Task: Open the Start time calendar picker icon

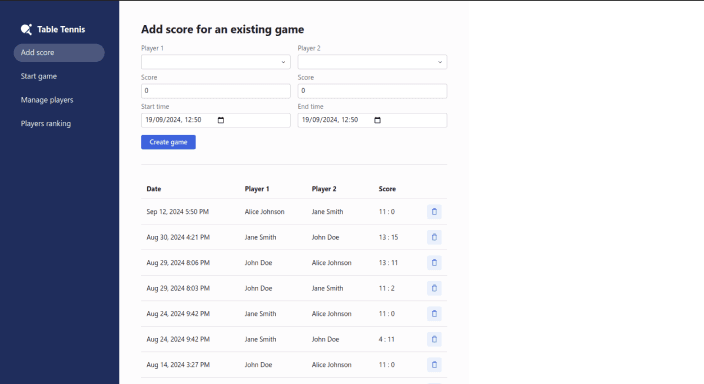Action: tap(221, 120)
